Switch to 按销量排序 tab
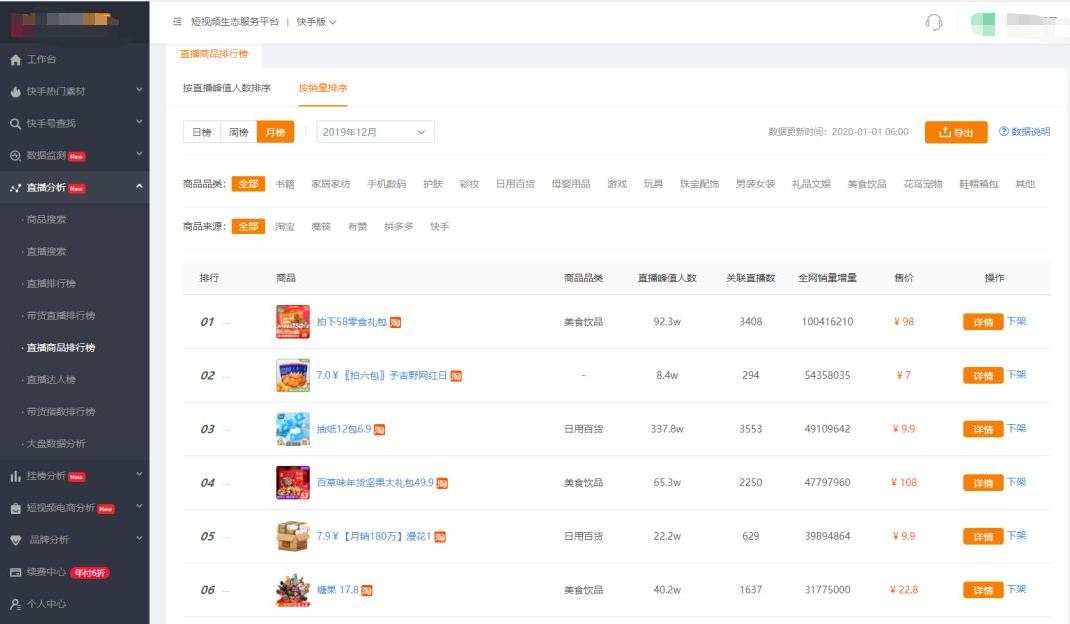 [323, 88]
